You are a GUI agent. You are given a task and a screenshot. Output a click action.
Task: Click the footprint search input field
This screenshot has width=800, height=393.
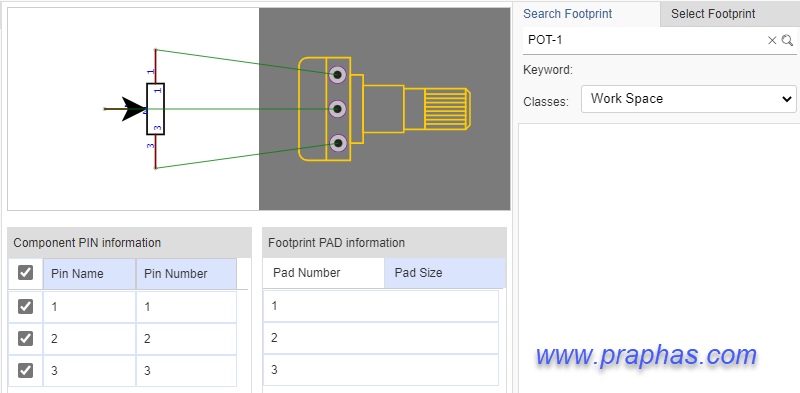coord(644,40)
